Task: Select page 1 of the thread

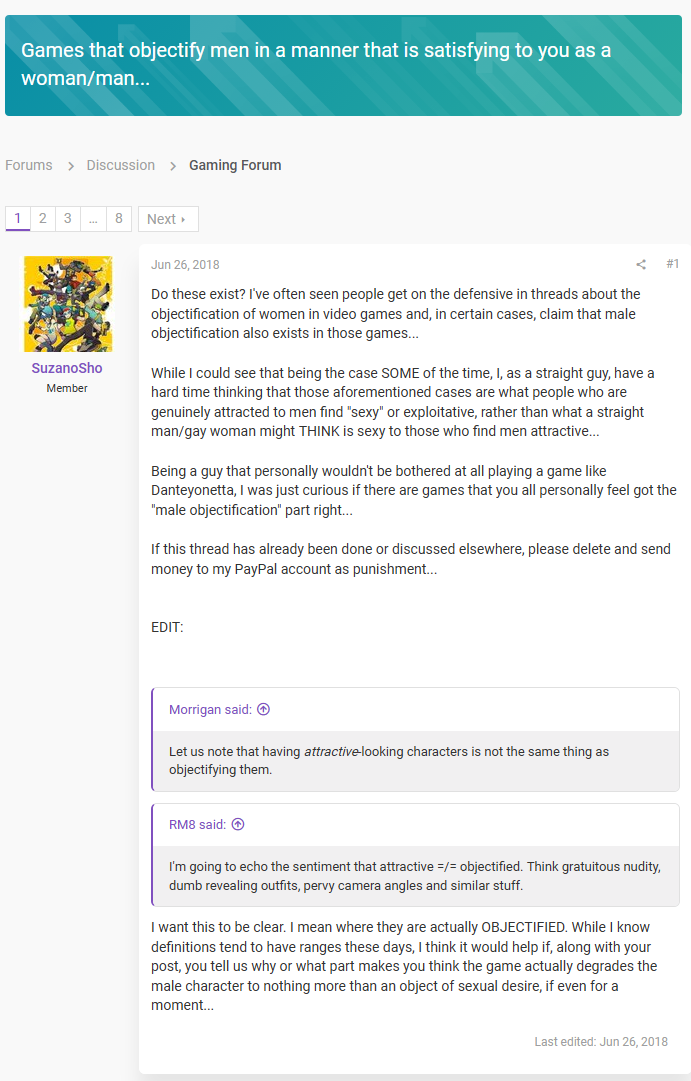Action: (18, 219)
